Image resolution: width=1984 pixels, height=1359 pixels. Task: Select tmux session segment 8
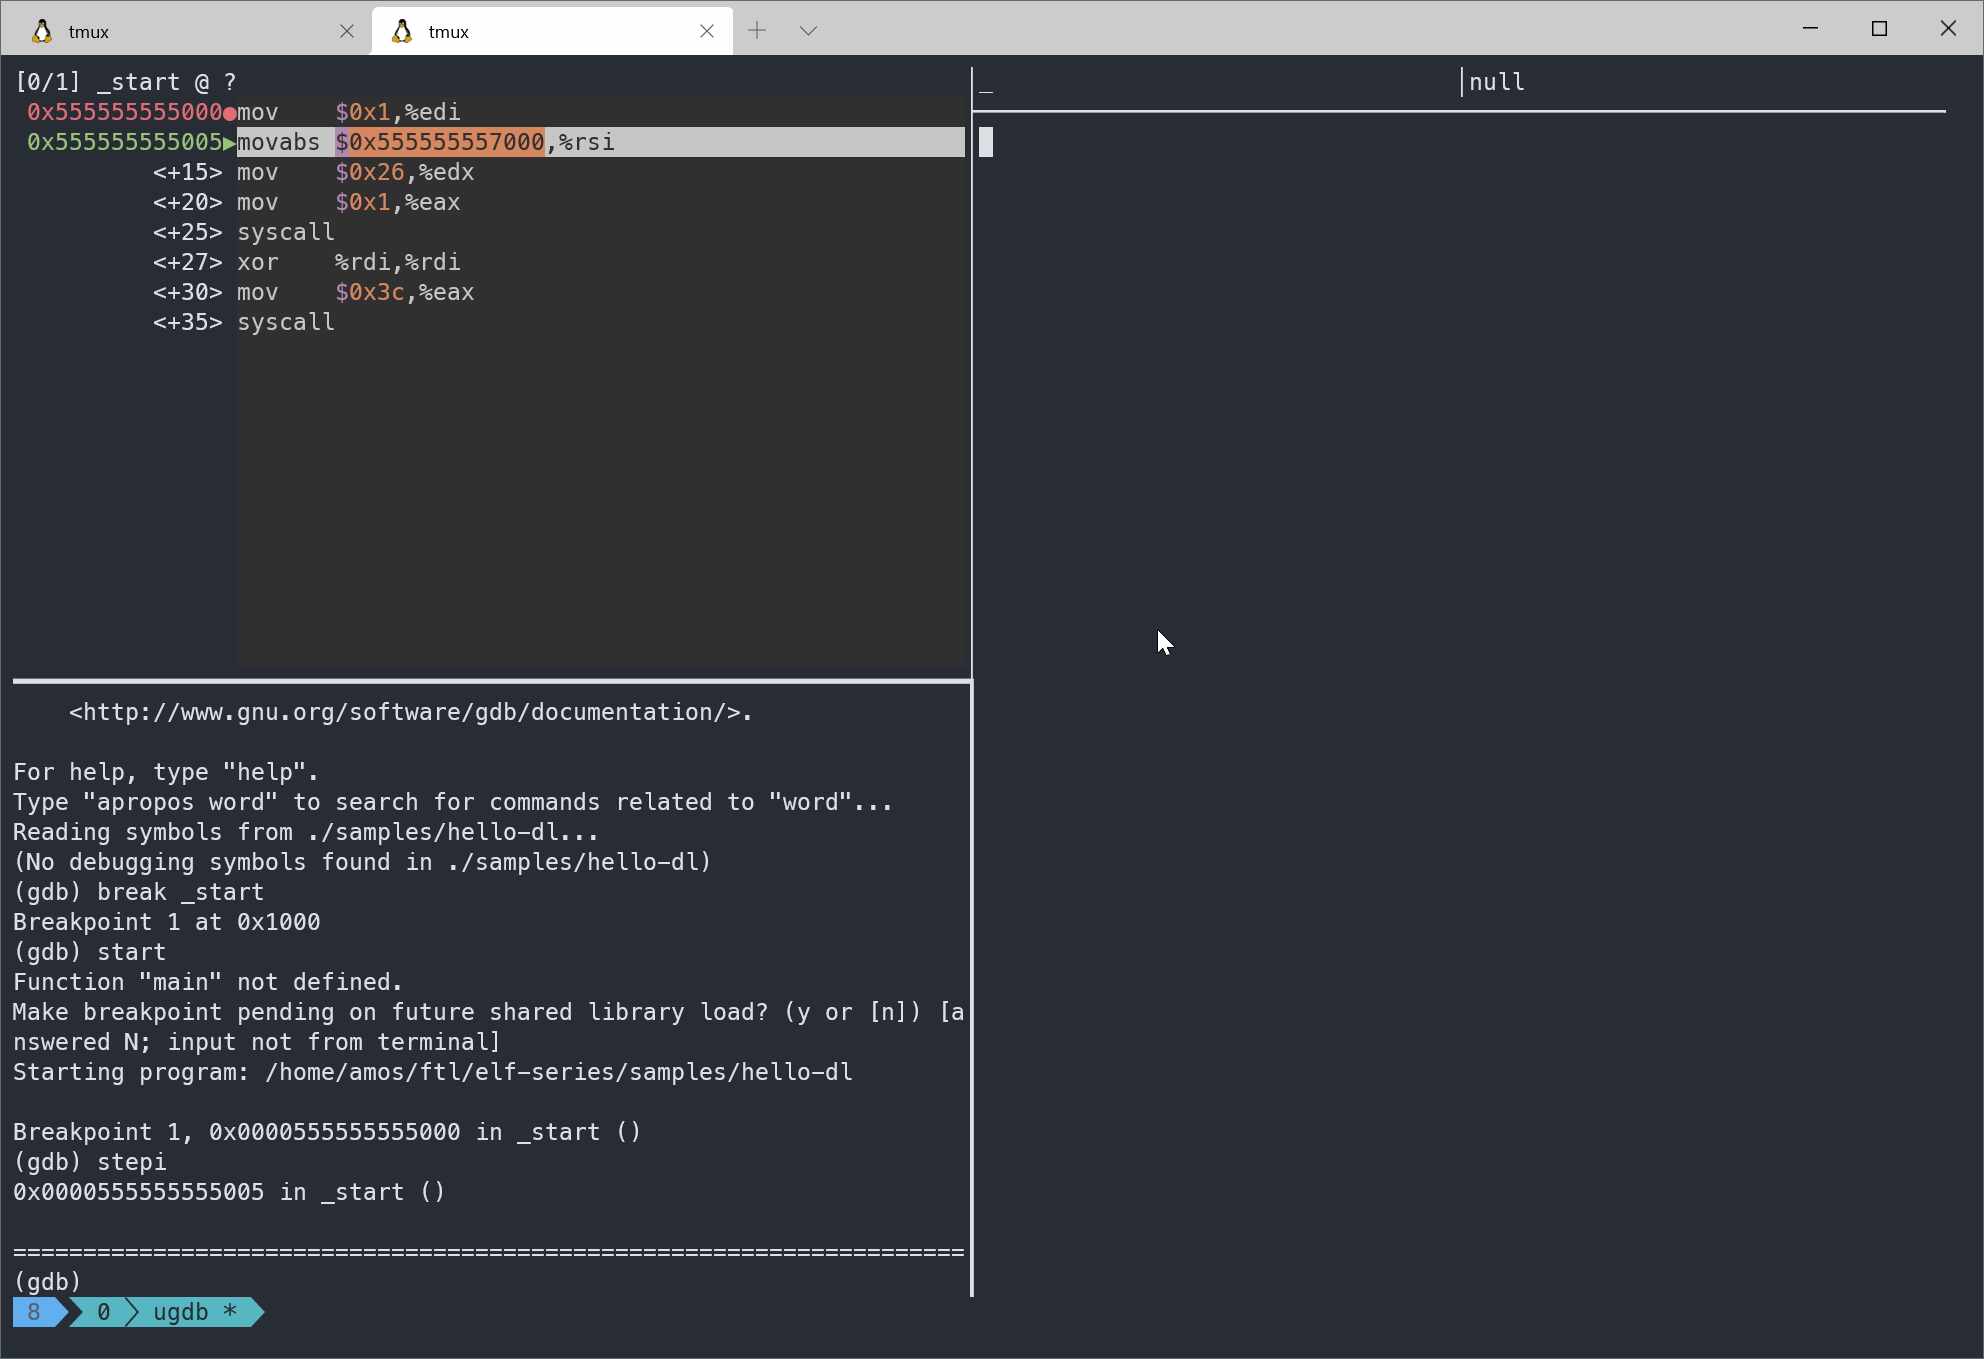point(34,1312)
